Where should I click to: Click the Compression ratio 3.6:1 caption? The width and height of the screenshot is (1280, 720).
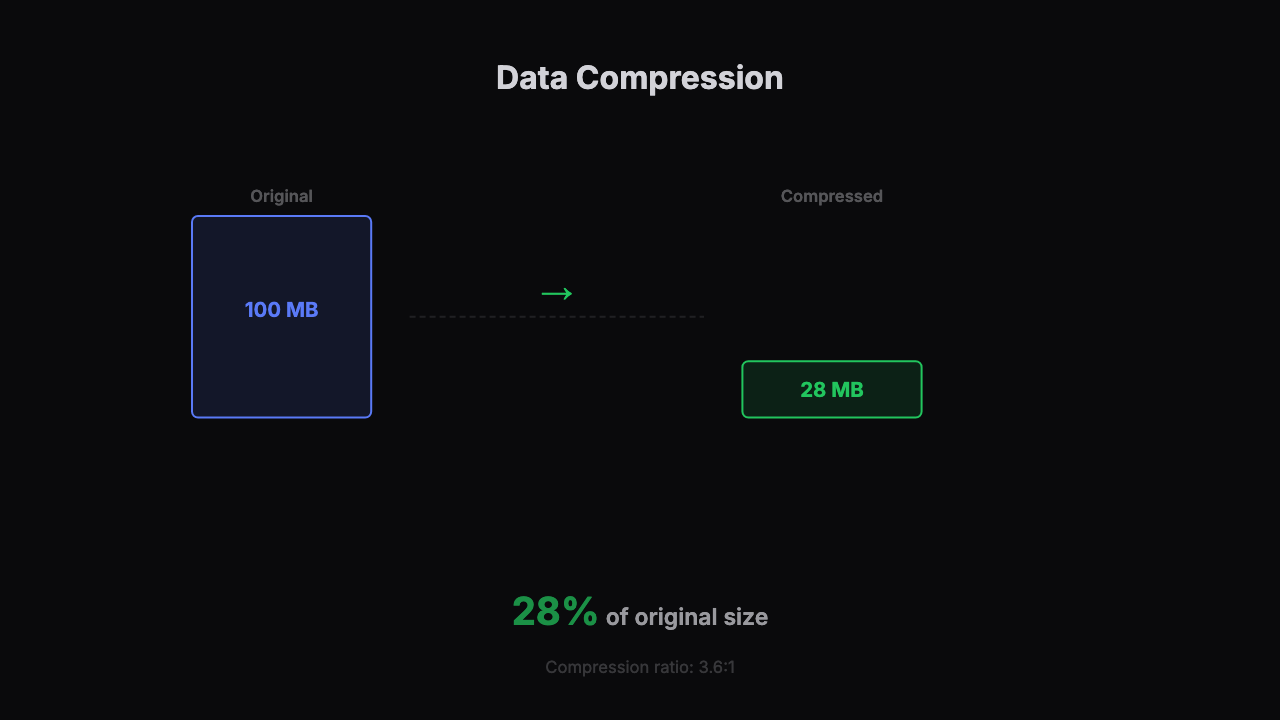coord(640,667)
